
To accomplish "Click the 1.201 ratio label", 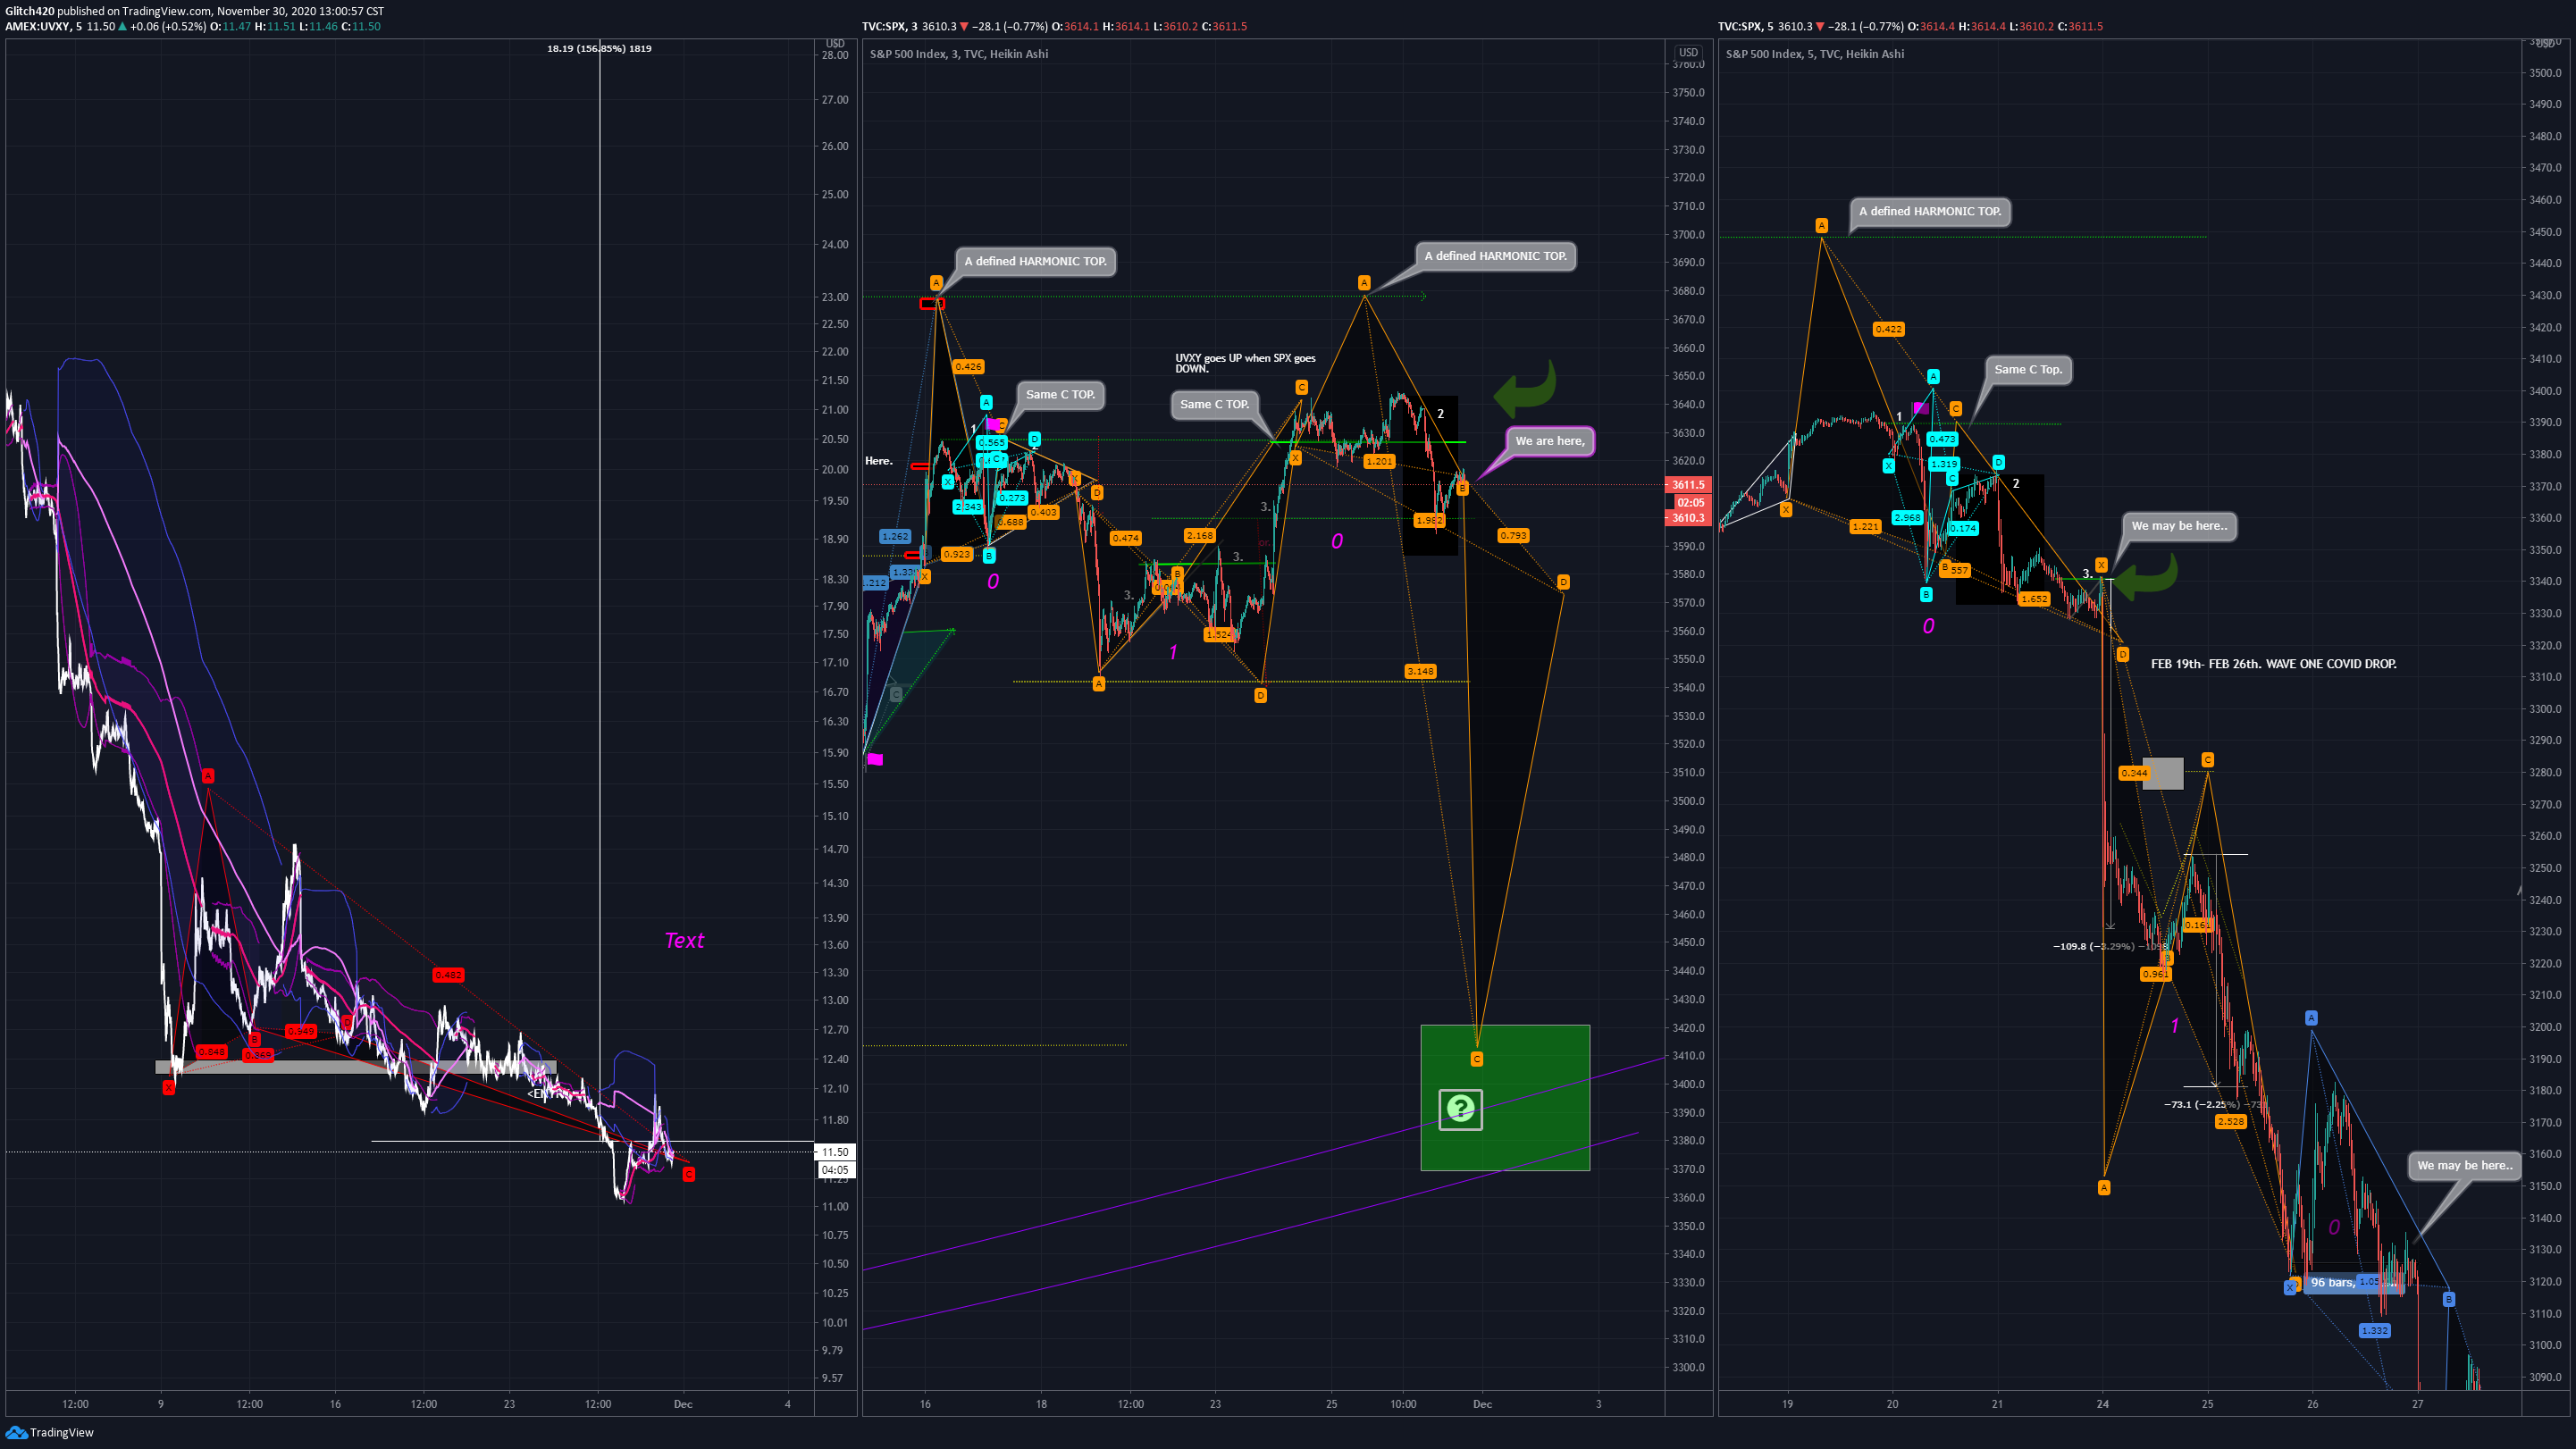I will tap(1379, 461).
